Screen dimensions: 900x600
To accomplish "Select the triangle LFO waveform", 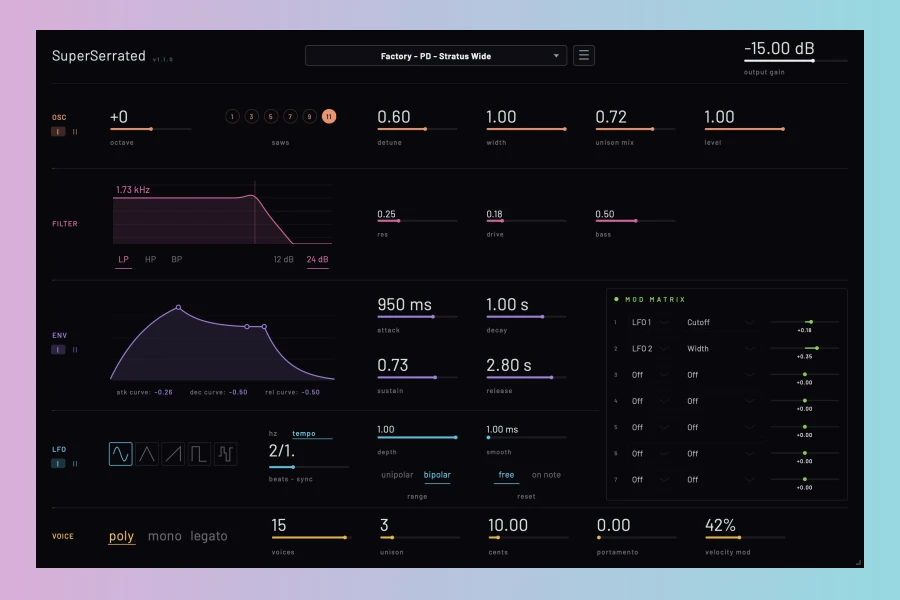I will 147,454.
